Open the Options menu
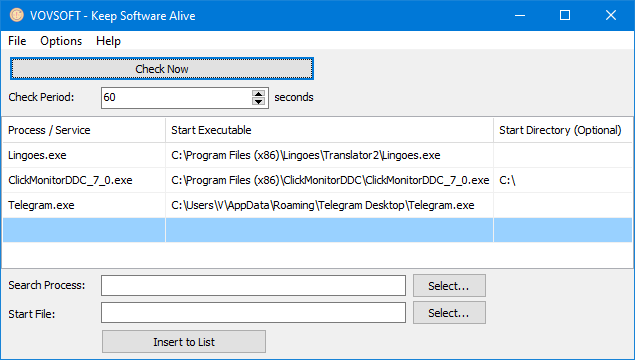 click(61, 41)
